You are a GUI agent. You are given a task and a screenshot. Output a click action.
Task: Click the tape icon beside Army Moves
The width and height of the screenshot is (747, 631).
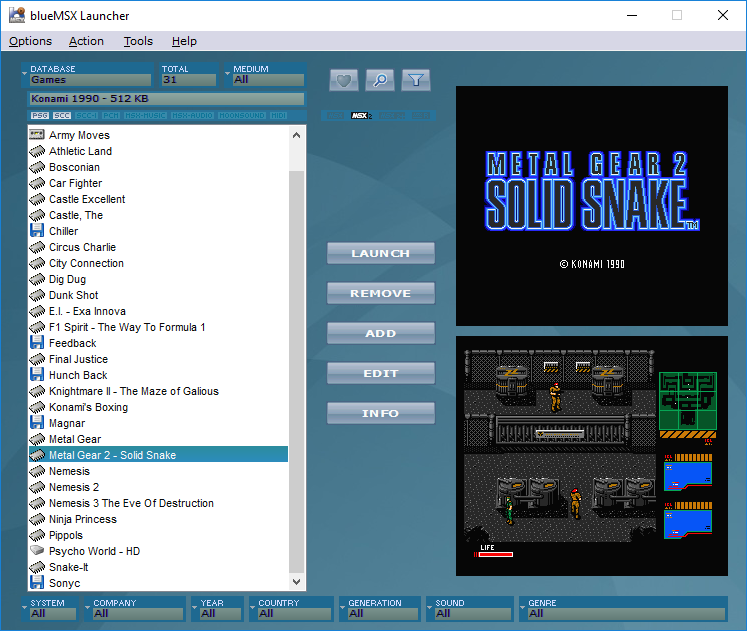[37, 135]
